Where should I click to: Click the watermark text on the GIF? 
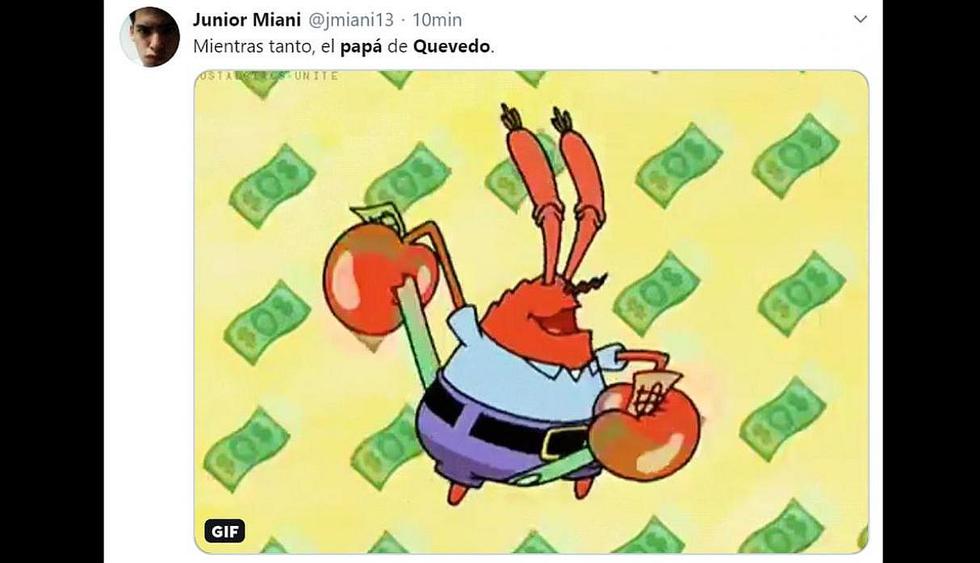pos(269,76)
